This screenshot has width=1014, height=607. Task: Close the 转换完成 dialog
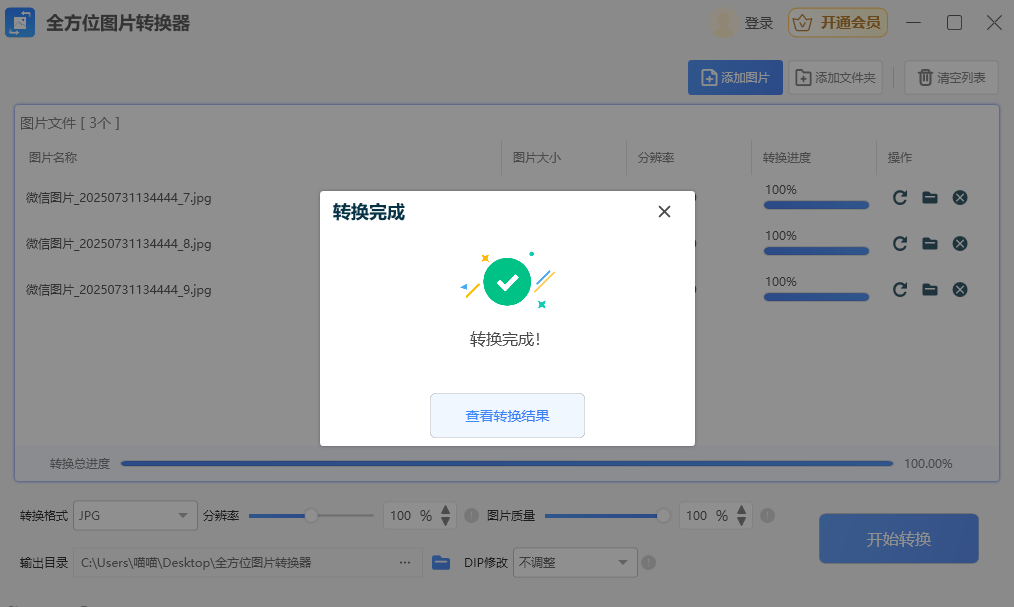pyautogui.click(x=664, y=211)
